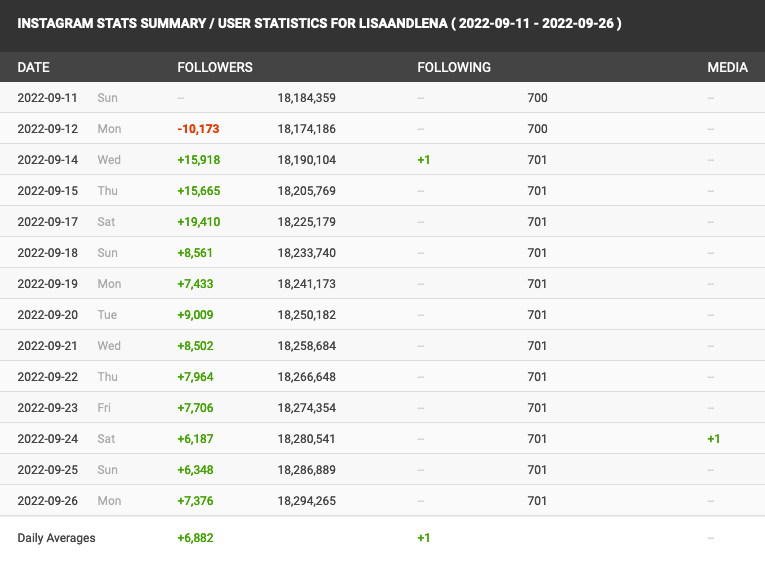Click the follower total 18,174,186
Viewport: 765px width, 564px height.
[307, 129]
